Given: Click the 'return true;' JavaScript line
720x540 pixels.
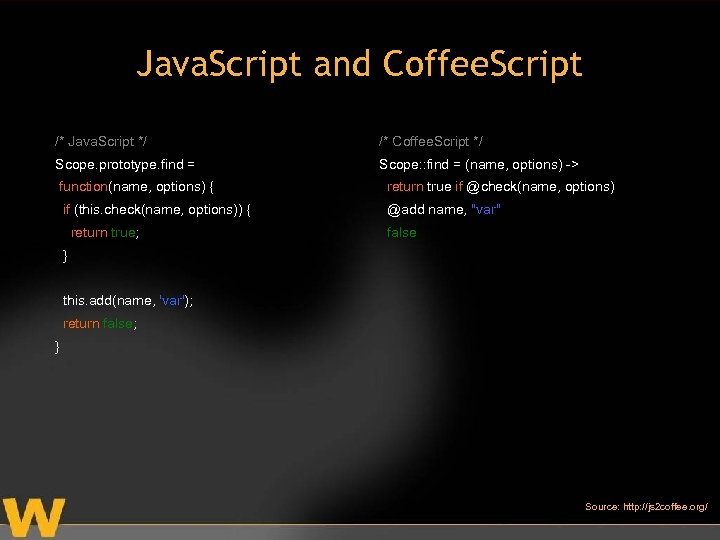Looking at the screenshot, I should 105,233.
